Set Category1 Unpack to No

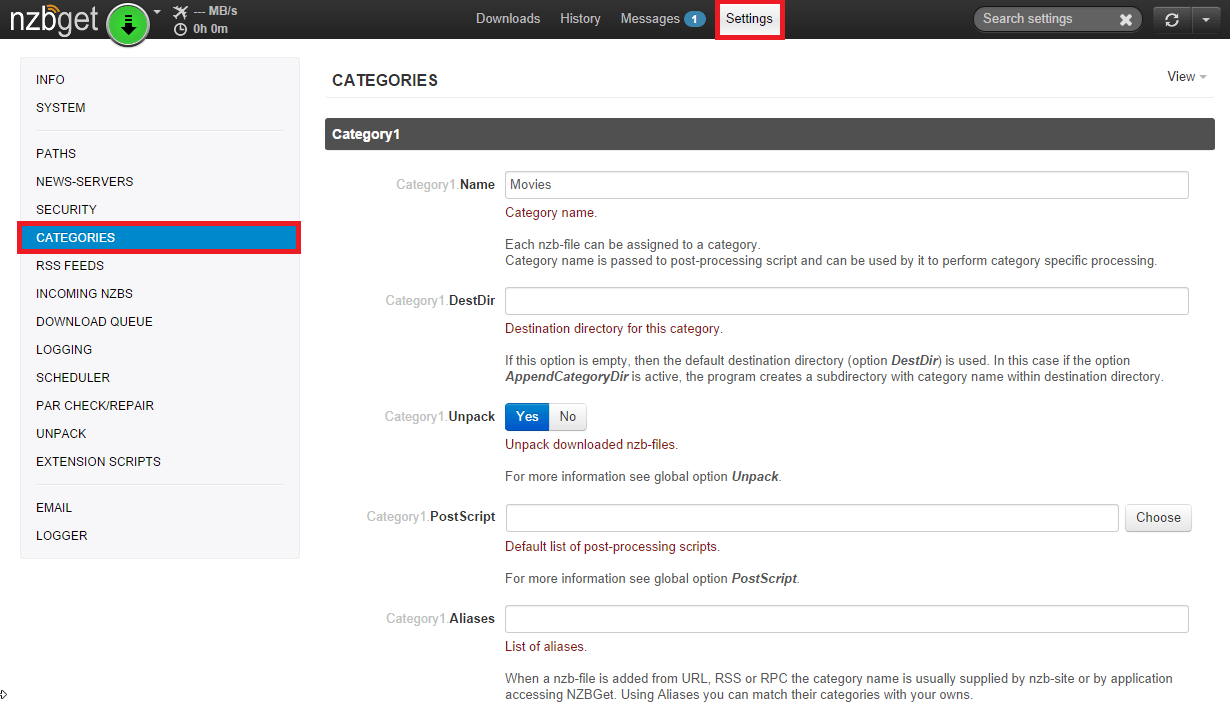(568, 417)
